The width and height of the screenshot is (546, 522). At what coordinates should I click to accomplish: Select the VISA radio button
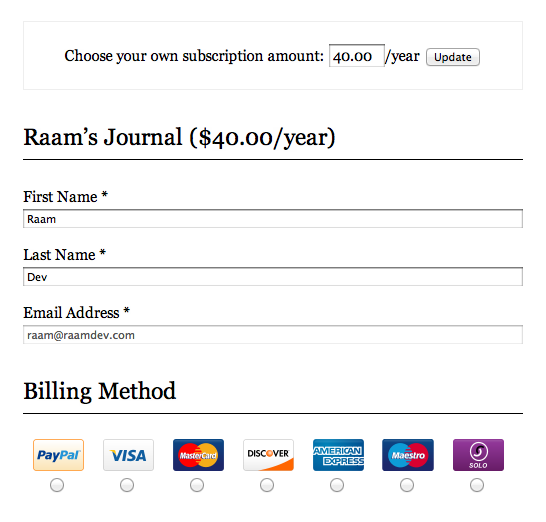(x=127, y=485)
